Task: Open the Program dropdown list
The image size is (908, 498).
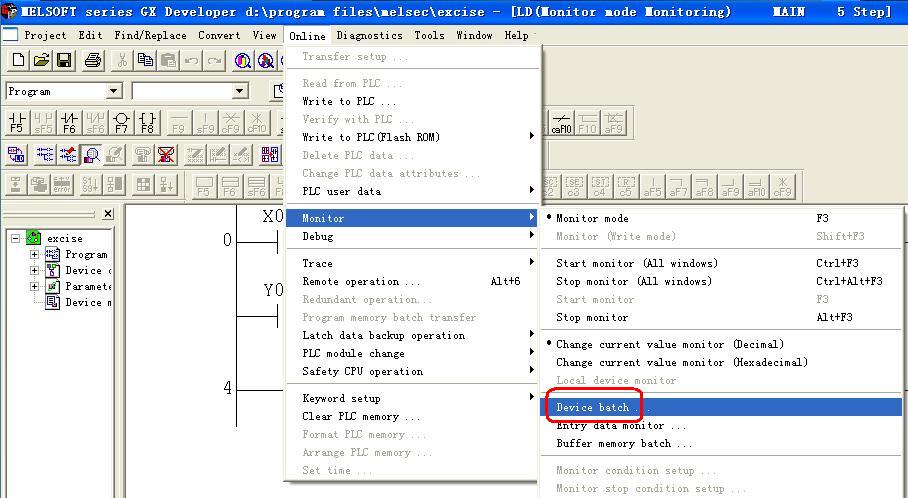Action: coord(113,91)
